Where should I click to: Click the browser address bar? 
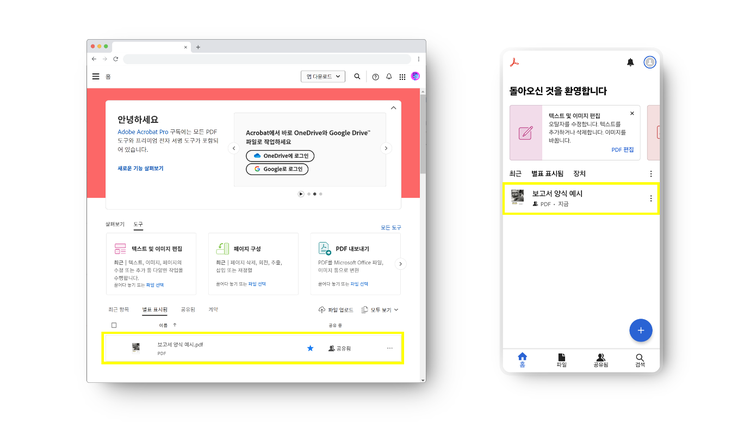pos(267,59)
